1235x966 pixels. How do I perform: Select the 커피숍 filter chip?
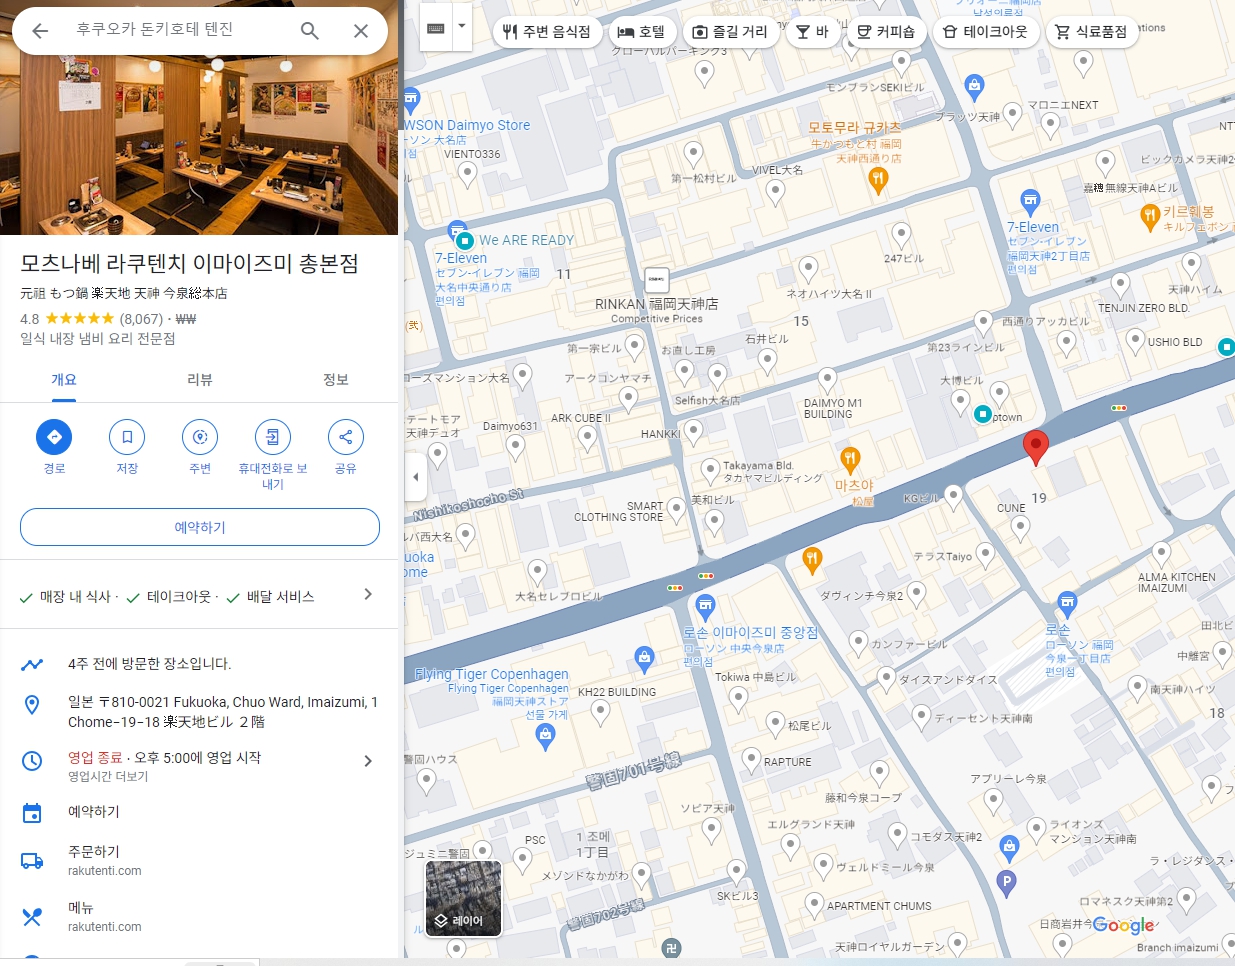(x=886, y=32)
